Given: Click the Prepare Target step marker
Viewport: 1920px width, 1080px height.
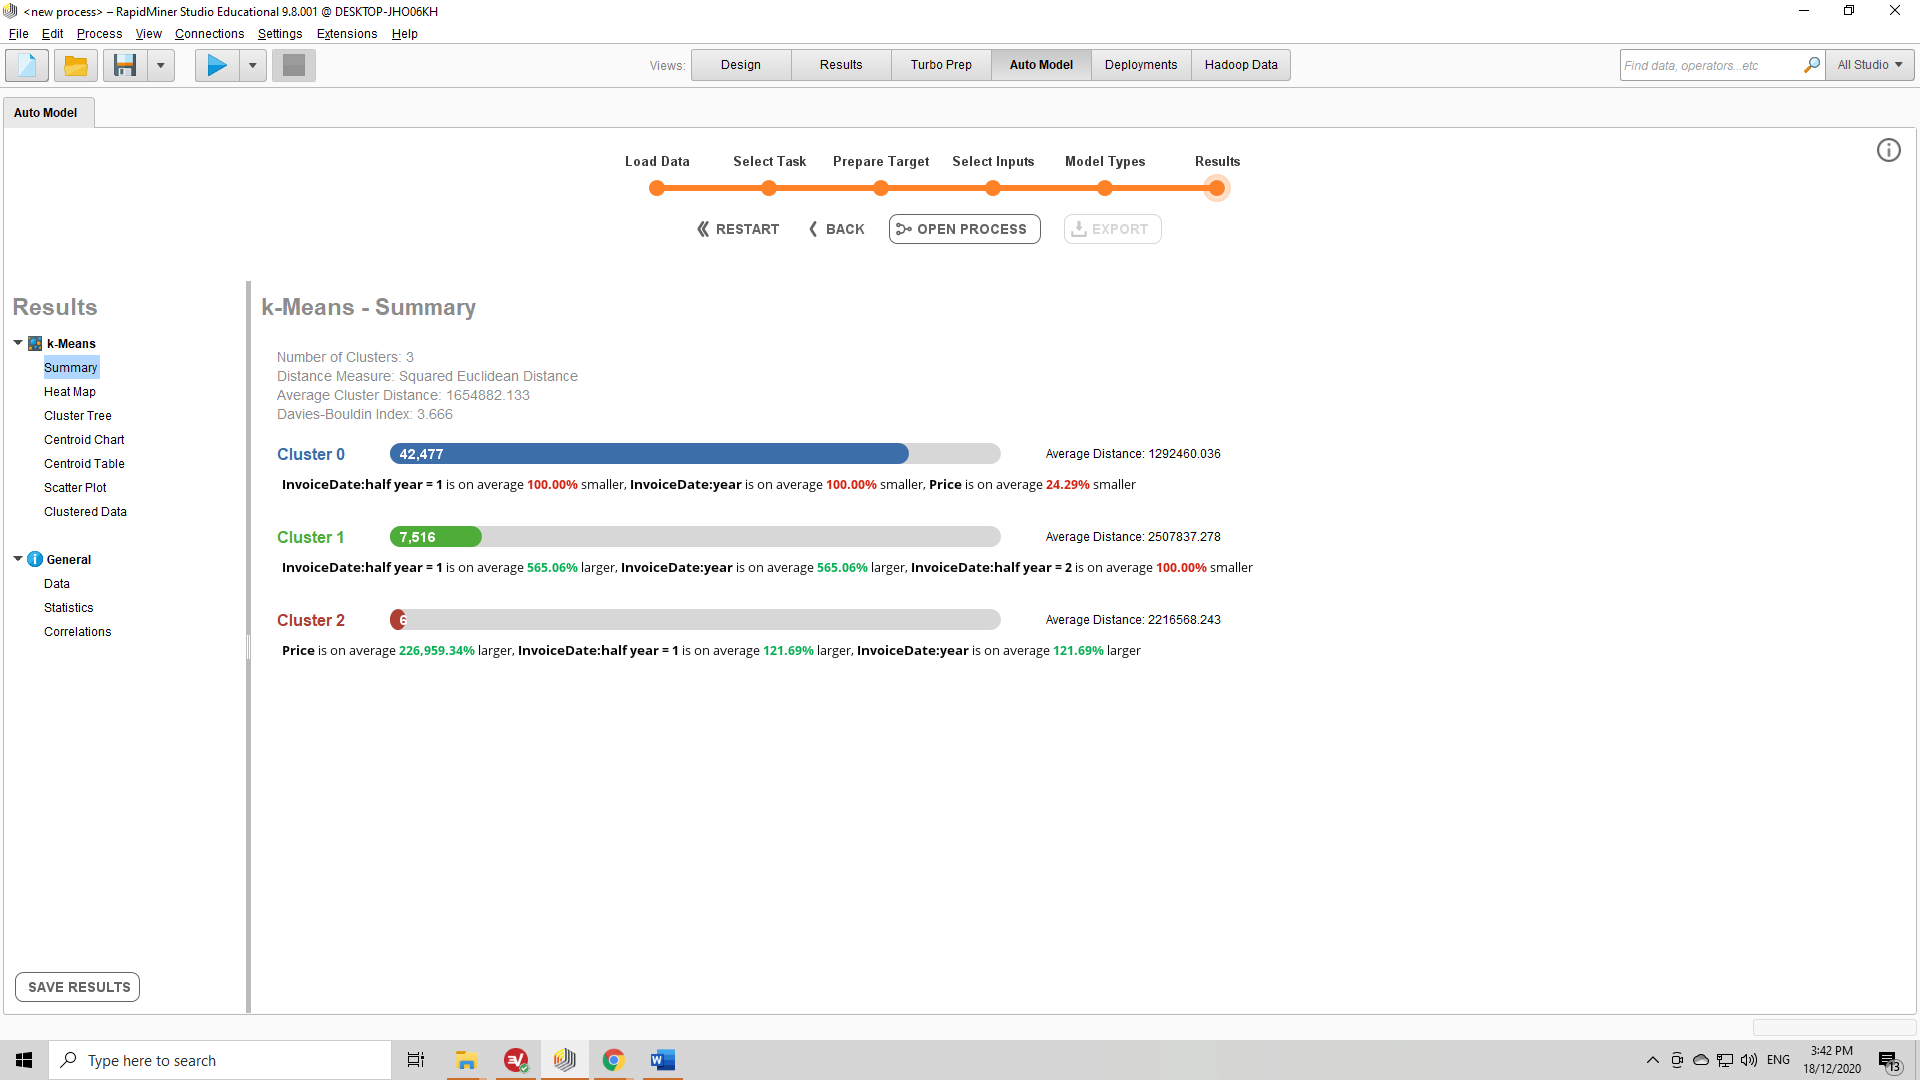Looking at the screenshot, I should 881,188.
